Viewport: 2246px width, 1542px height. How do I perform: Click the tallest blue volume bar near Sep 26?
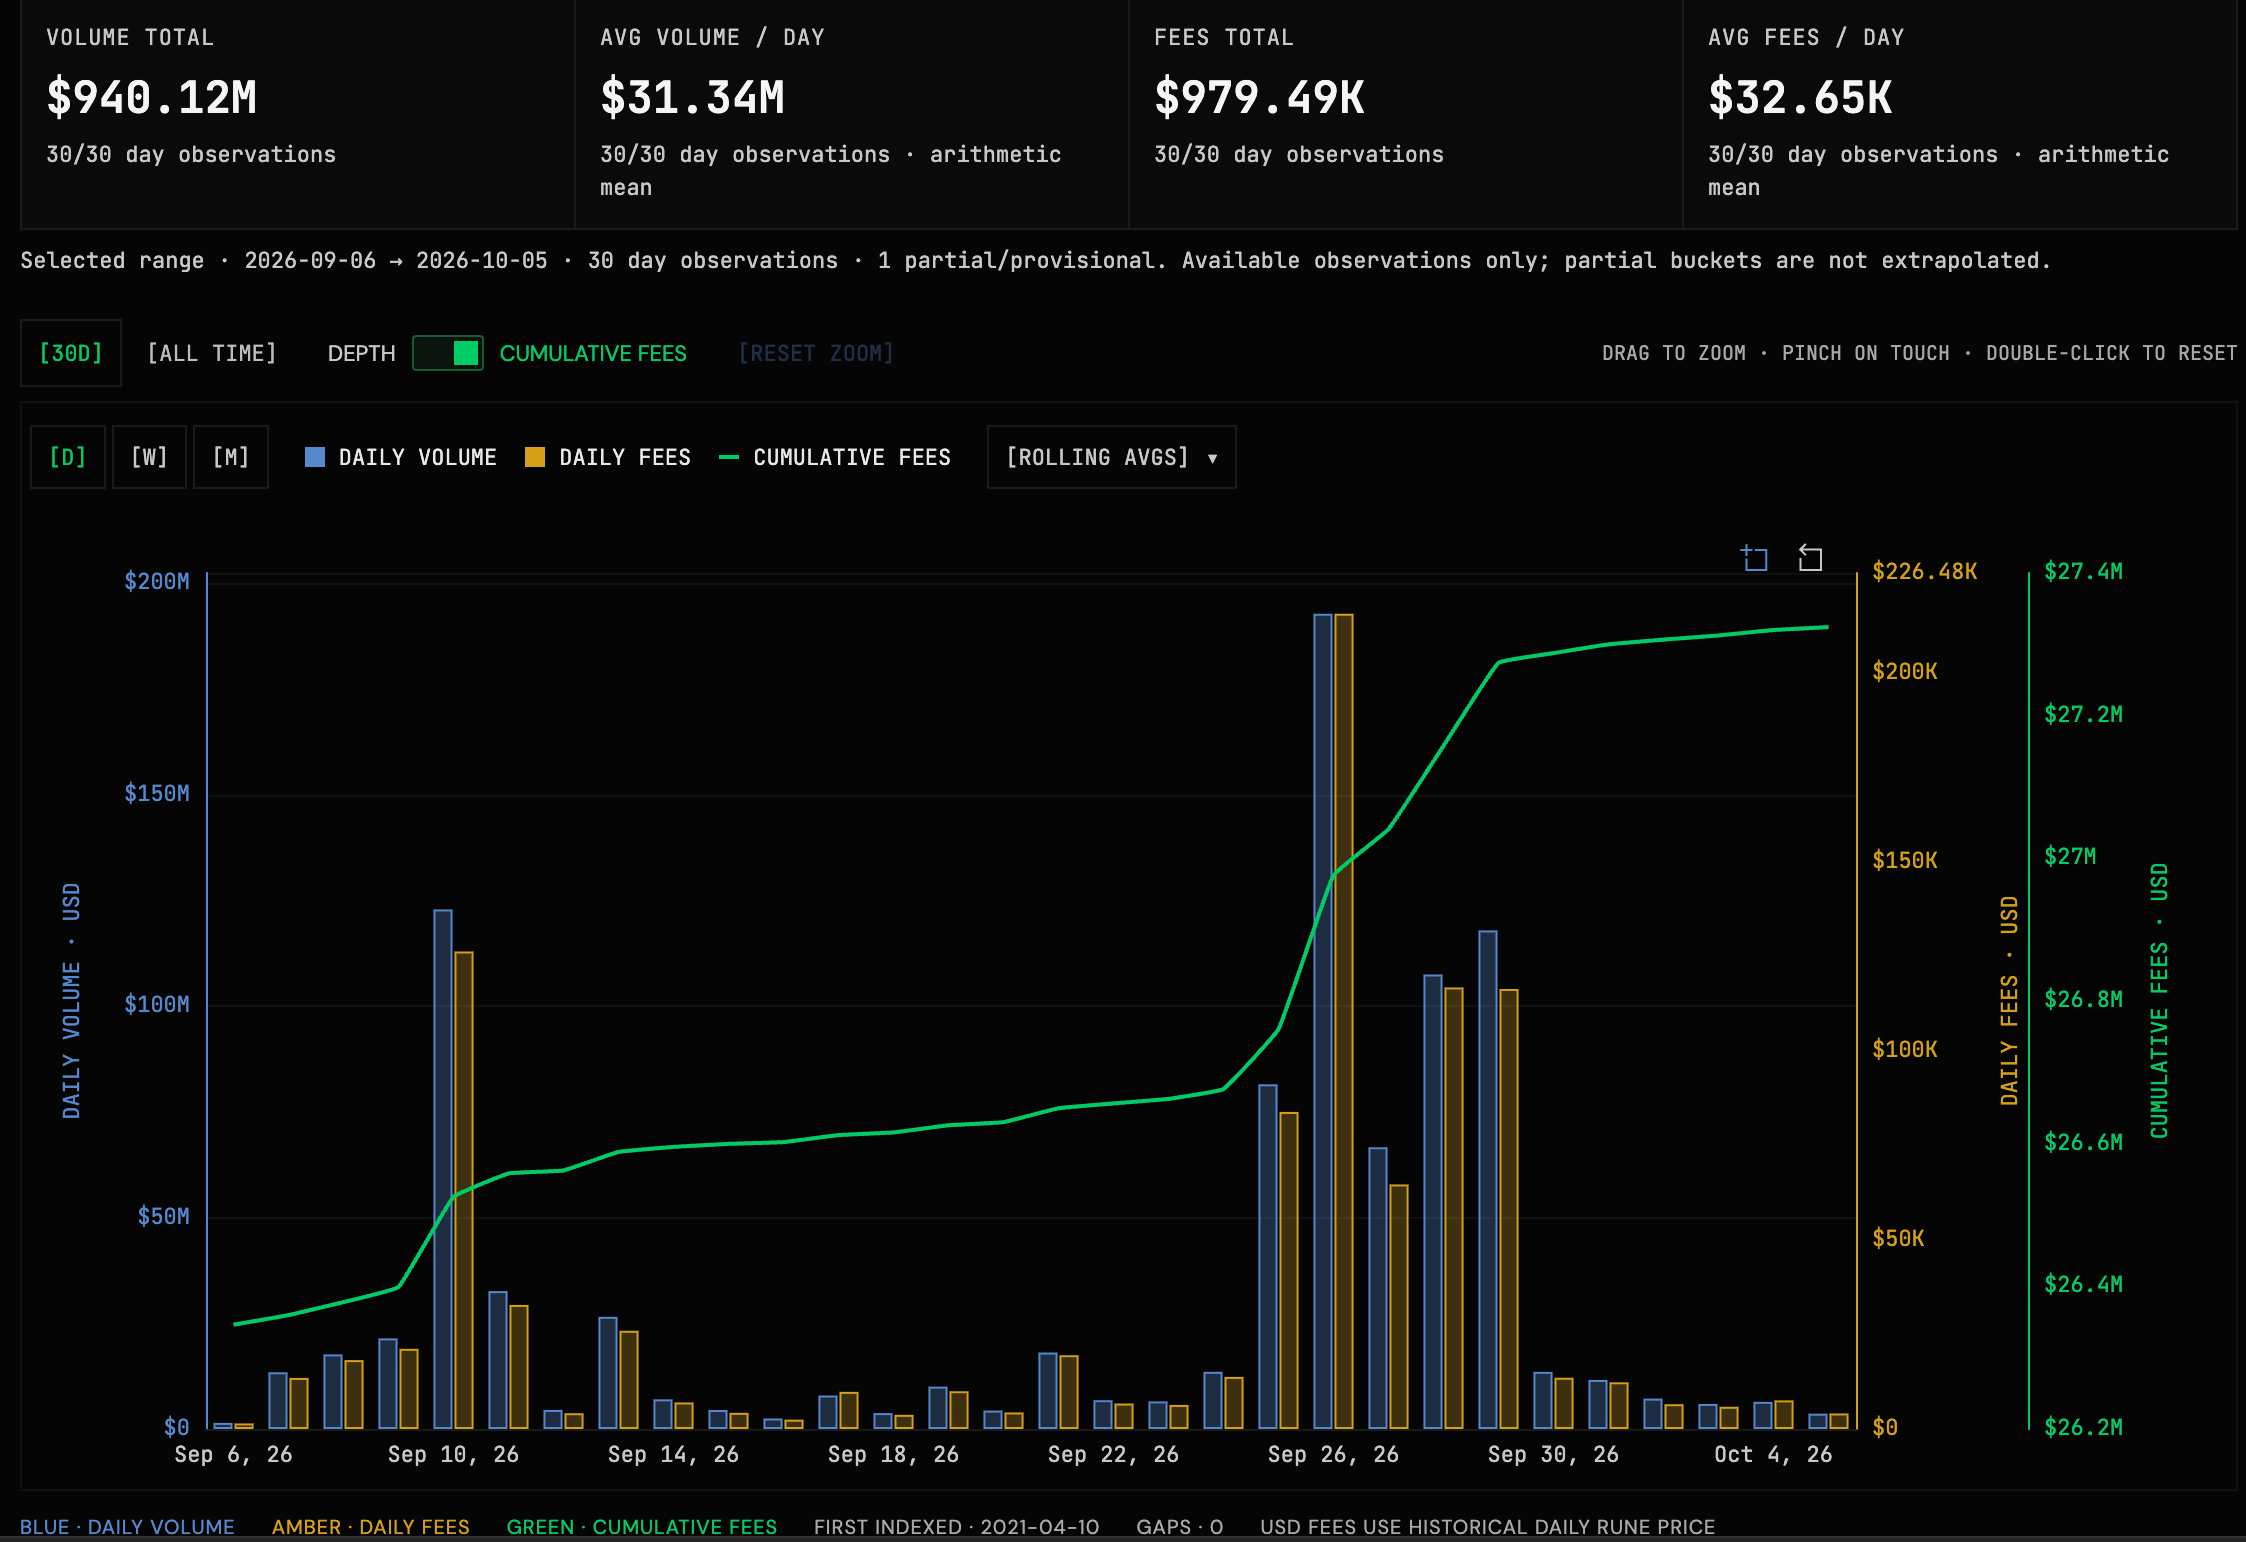tap(1323, 1021)
